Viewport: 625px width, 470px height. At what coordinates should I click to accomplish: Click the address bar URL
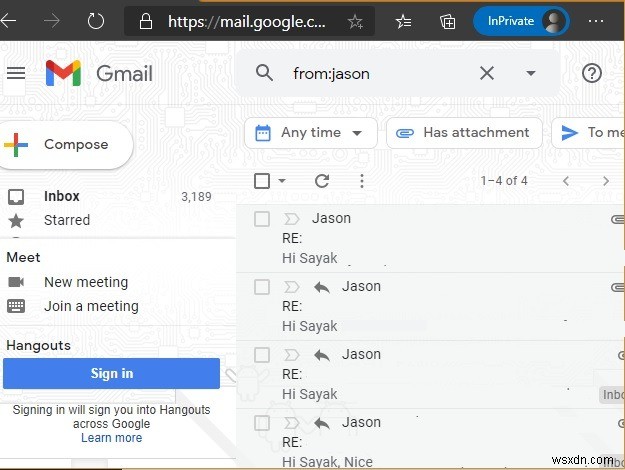tap(246, 22)
